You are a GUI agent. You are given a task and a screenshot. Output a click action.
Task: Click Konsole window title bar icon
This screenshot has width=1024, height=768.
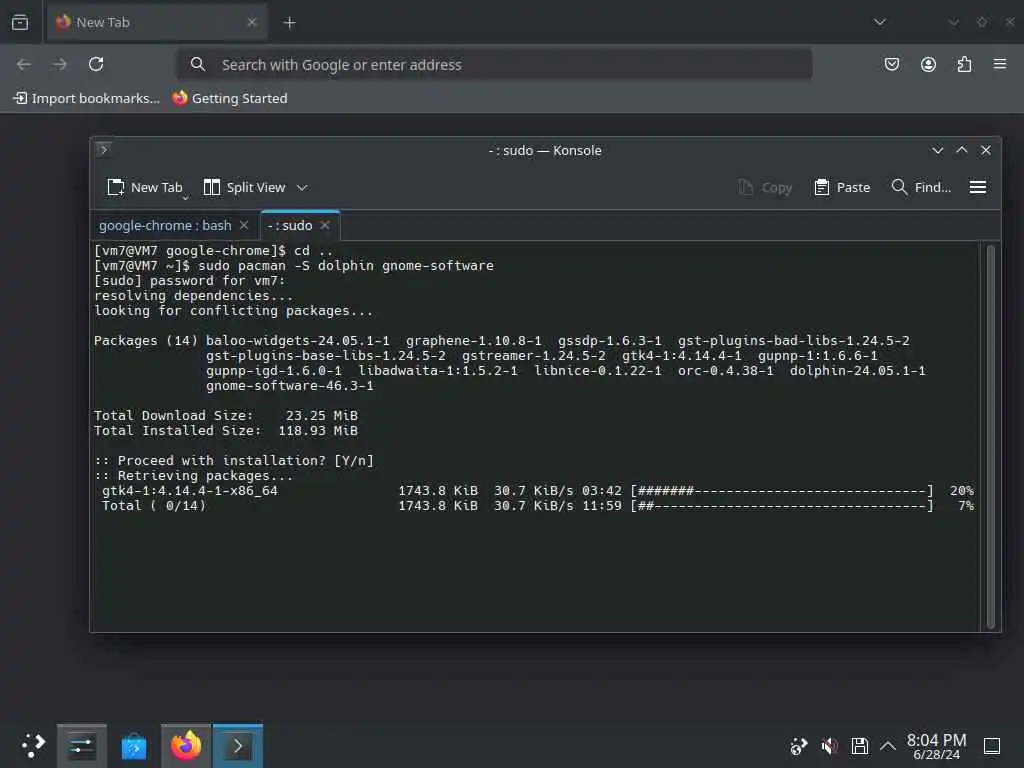[103, 150]
